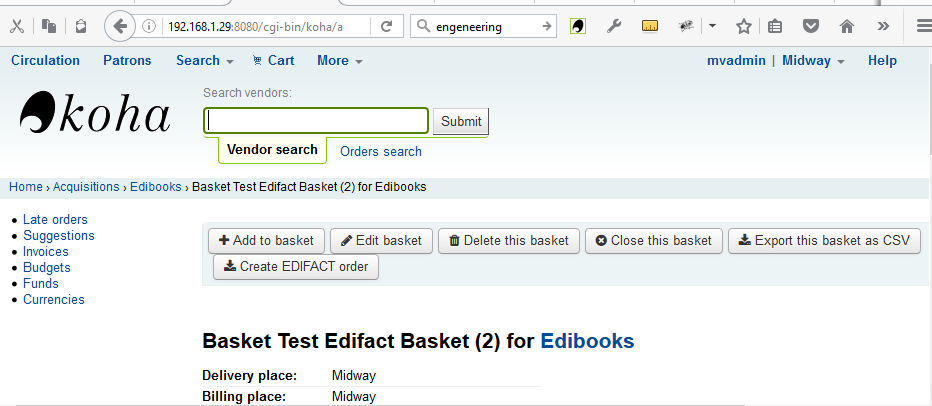Image resolution: width=932 pixels, height=406 pixels.
Task: Click the bookmark star icon
Action: click(744, 26)
